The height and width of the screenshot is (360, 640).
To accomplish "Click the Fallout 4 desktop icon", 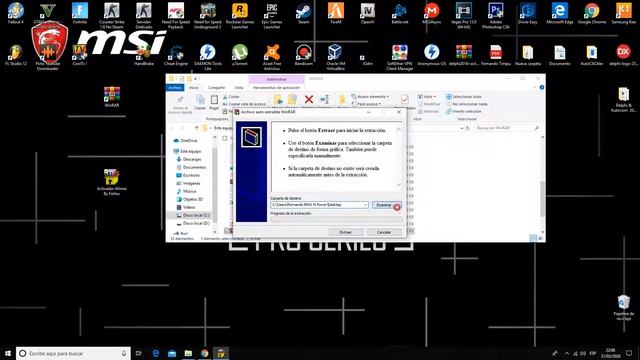I will (x=16, y=13).
